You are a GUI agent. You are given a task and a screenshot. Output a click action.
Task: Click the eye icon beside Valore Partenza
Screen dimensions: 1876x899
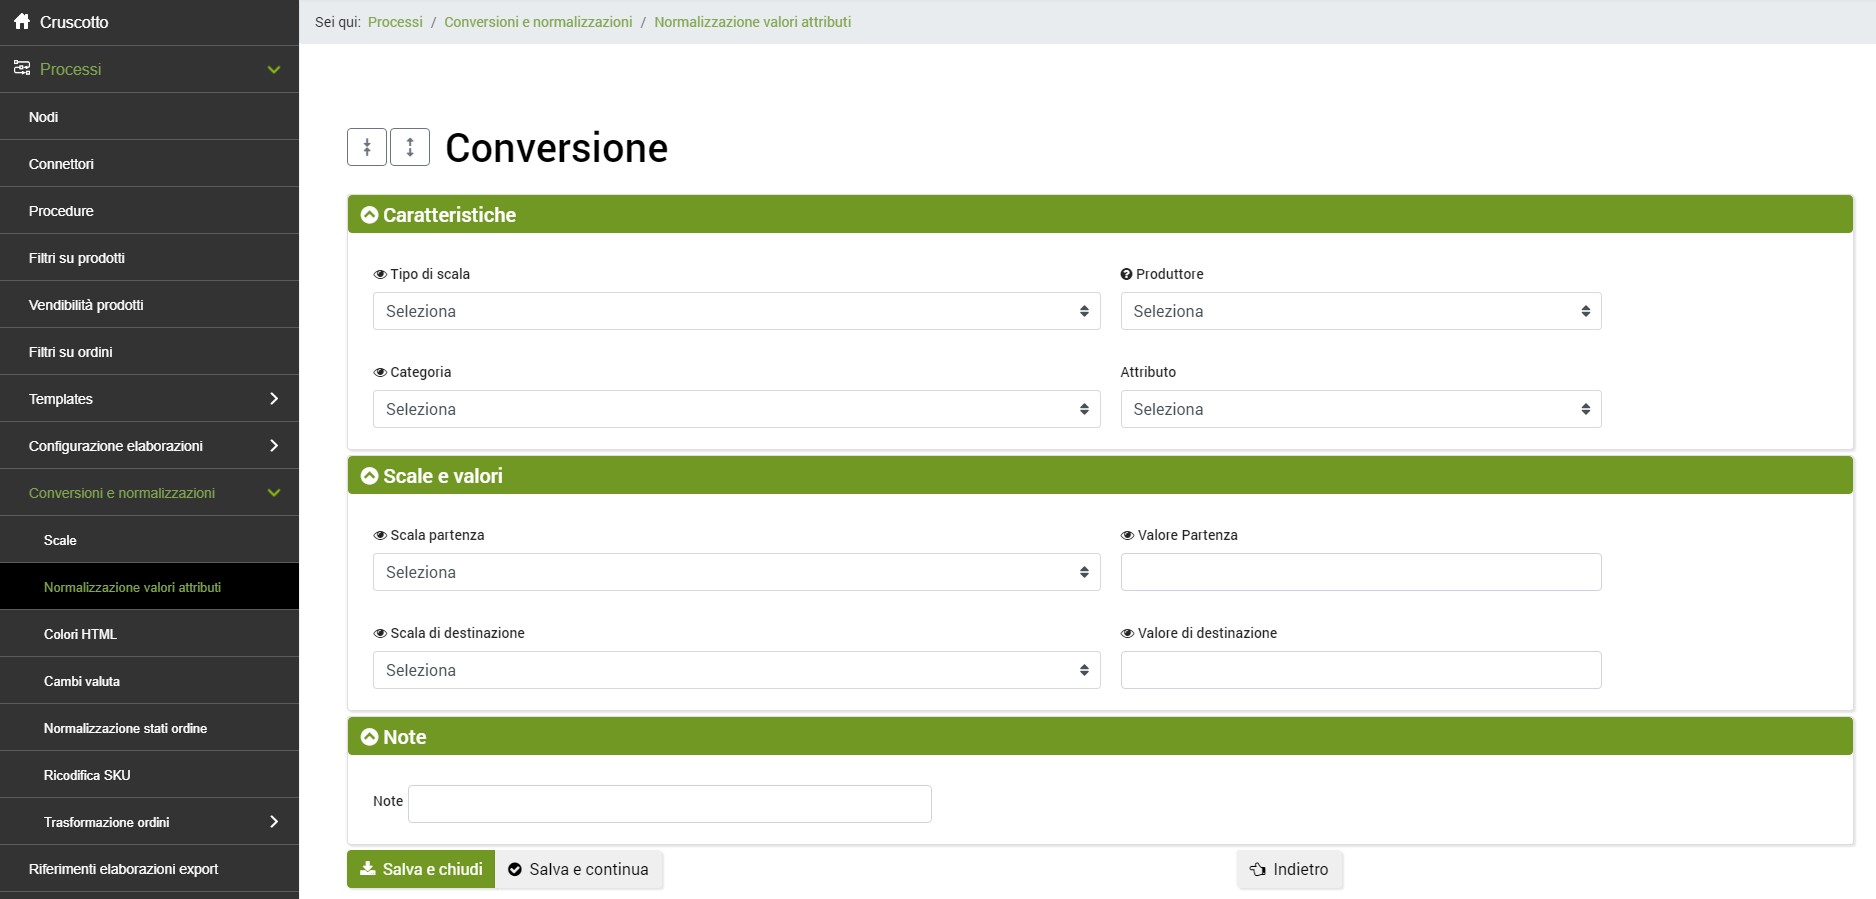tap(1127, 535)
